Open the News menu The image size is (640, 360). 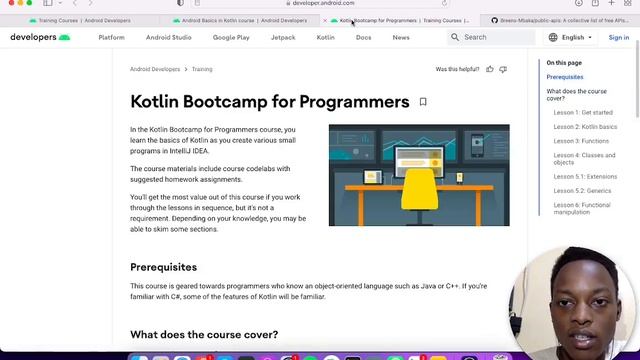401,37
